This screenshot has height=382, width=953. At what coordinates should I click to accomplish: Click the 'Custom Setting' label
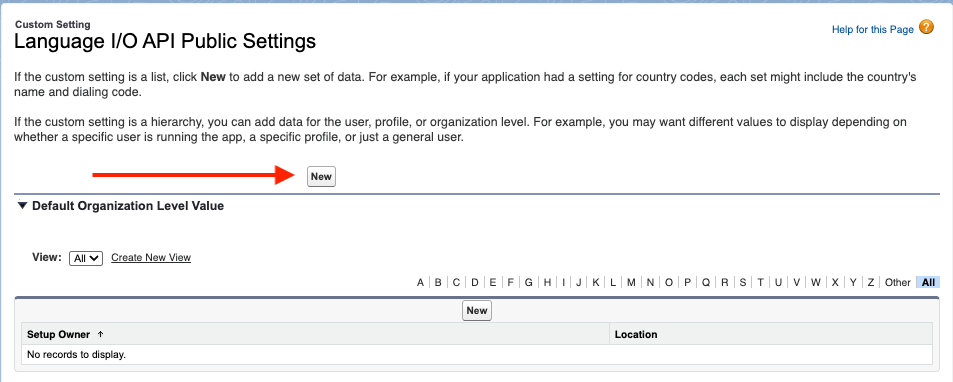coord(53,24)
